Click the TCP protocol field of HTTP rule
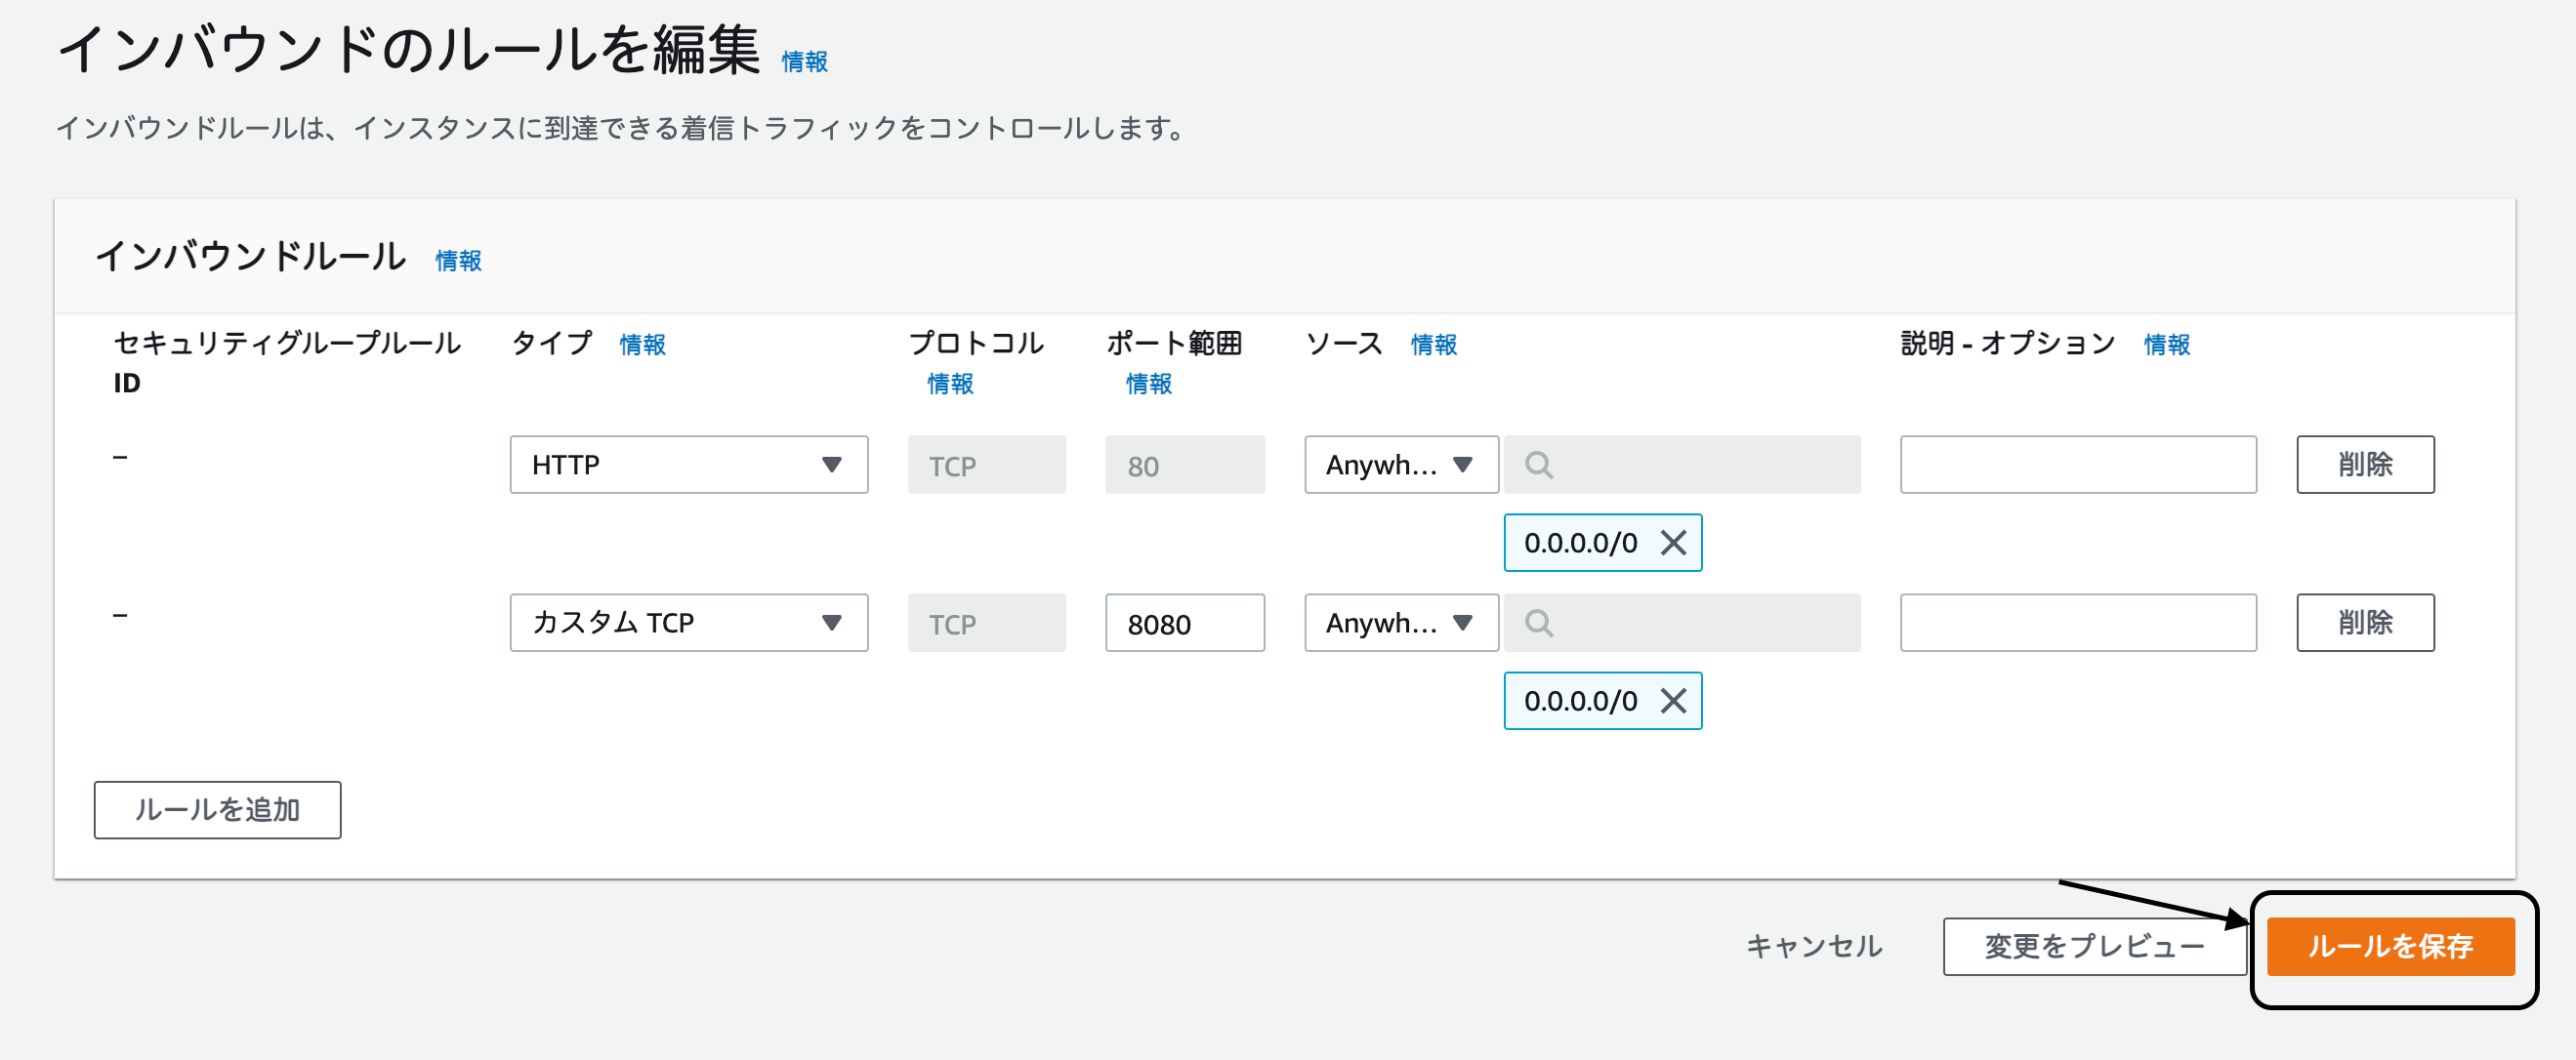 pos(986,465)
